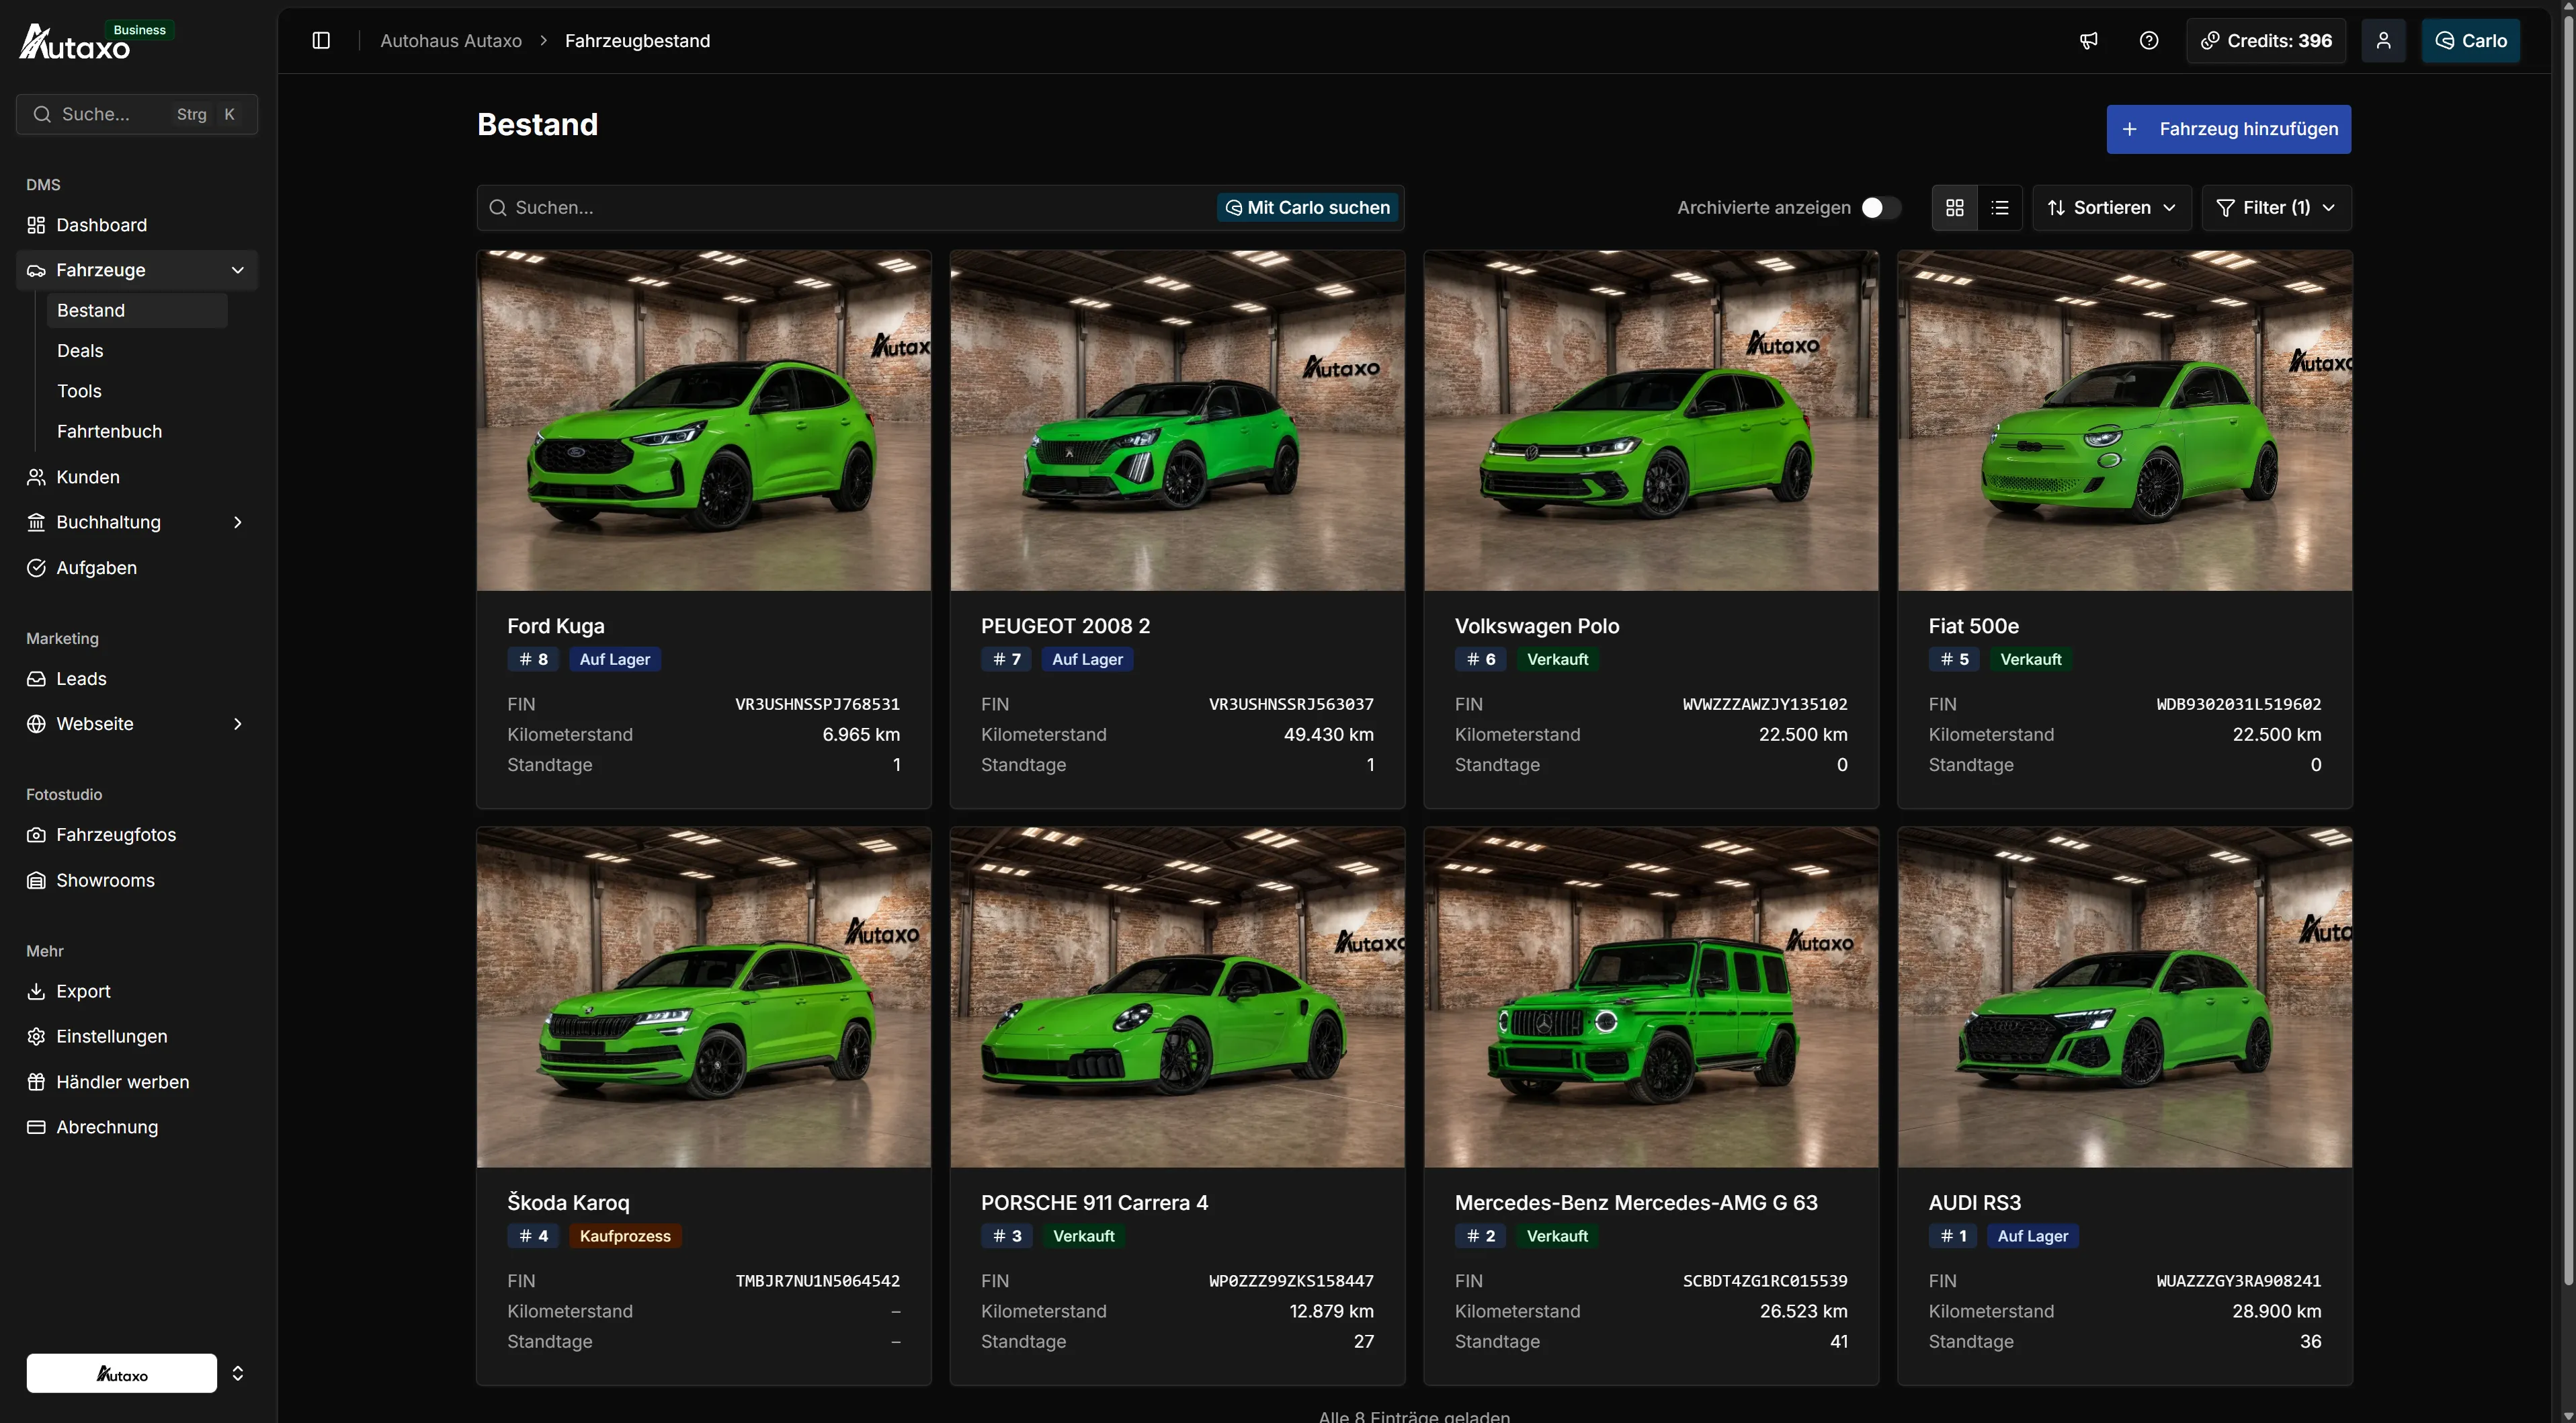Screen dimensions: 2576x1423
Task: Click the Abrechnung card icon
Action: coord(36,1127)
